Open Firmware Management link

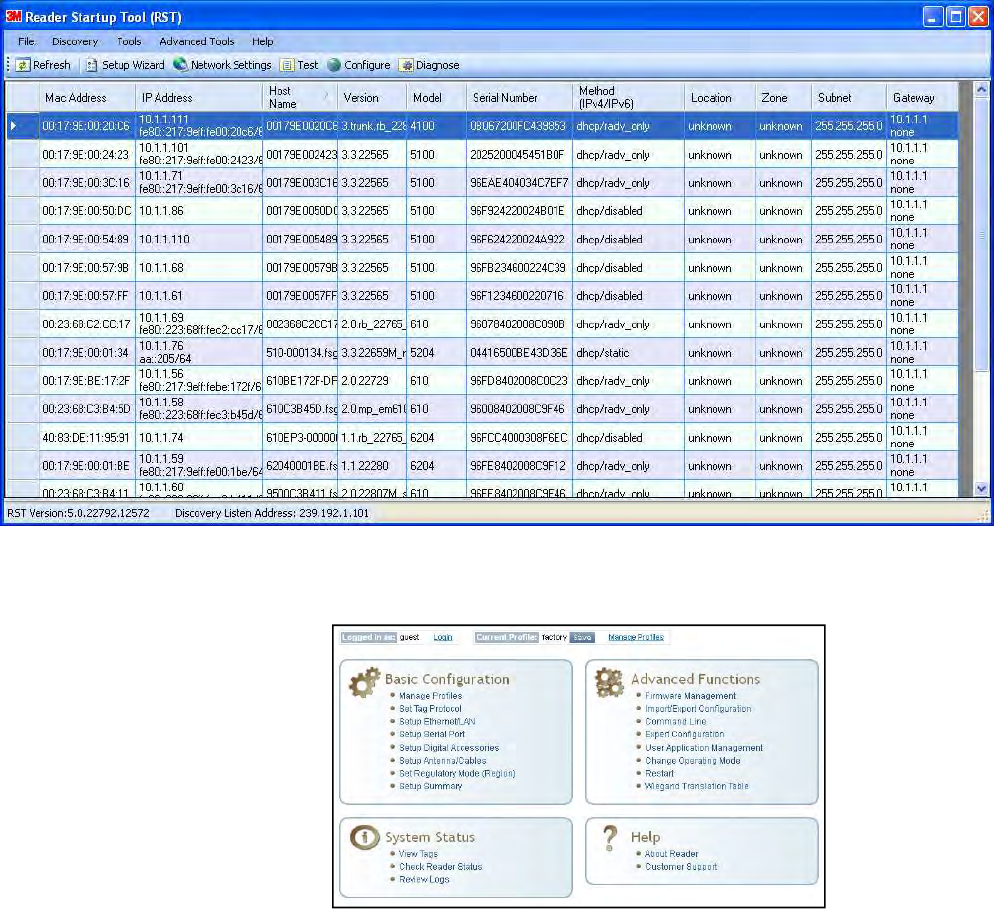[x=690, y=696]
